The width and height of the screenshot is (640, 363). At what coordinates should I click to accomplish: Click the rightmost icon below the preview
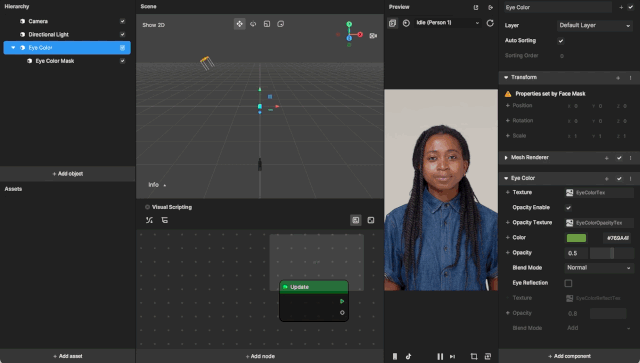[x=488, y=356]
